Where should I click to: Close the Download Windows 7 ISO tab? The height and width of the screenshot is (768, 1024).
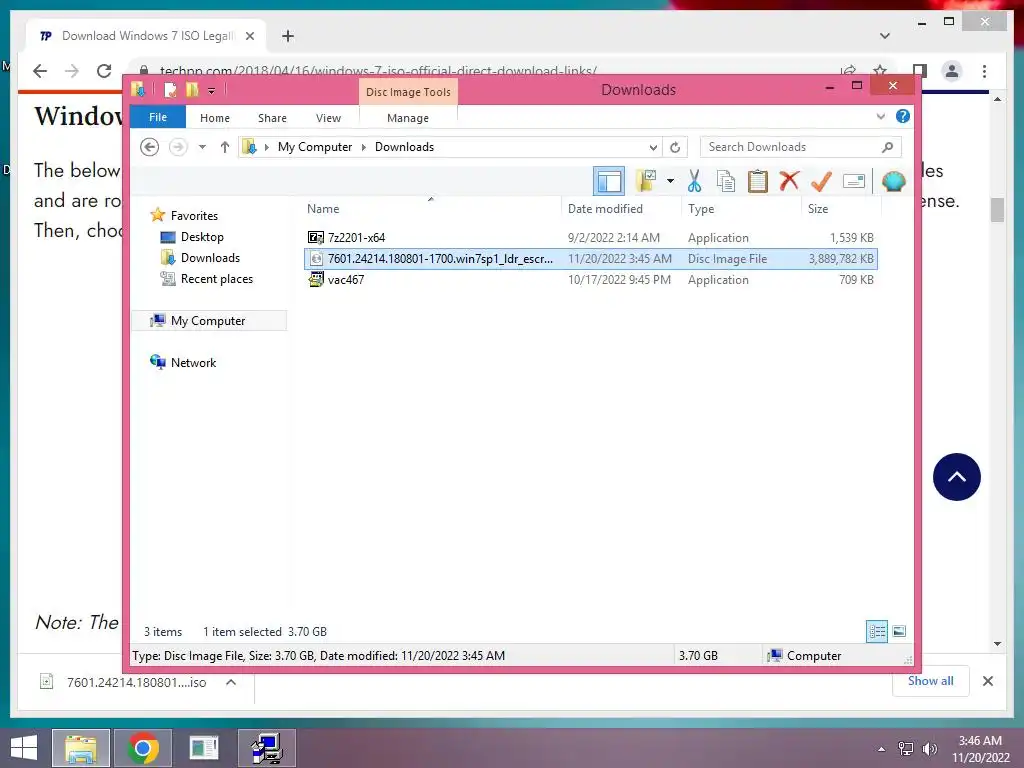249,36
